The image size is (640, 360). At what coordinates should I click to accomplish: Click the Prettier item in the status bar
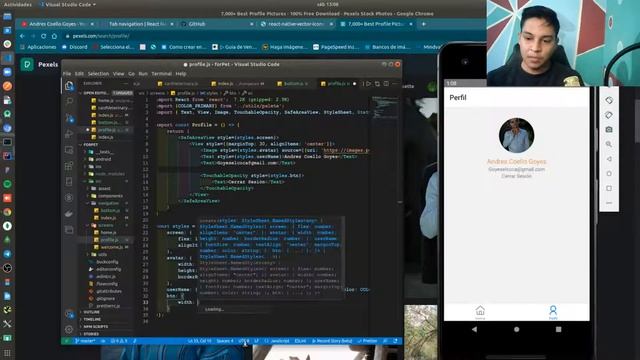pos(367,341)
